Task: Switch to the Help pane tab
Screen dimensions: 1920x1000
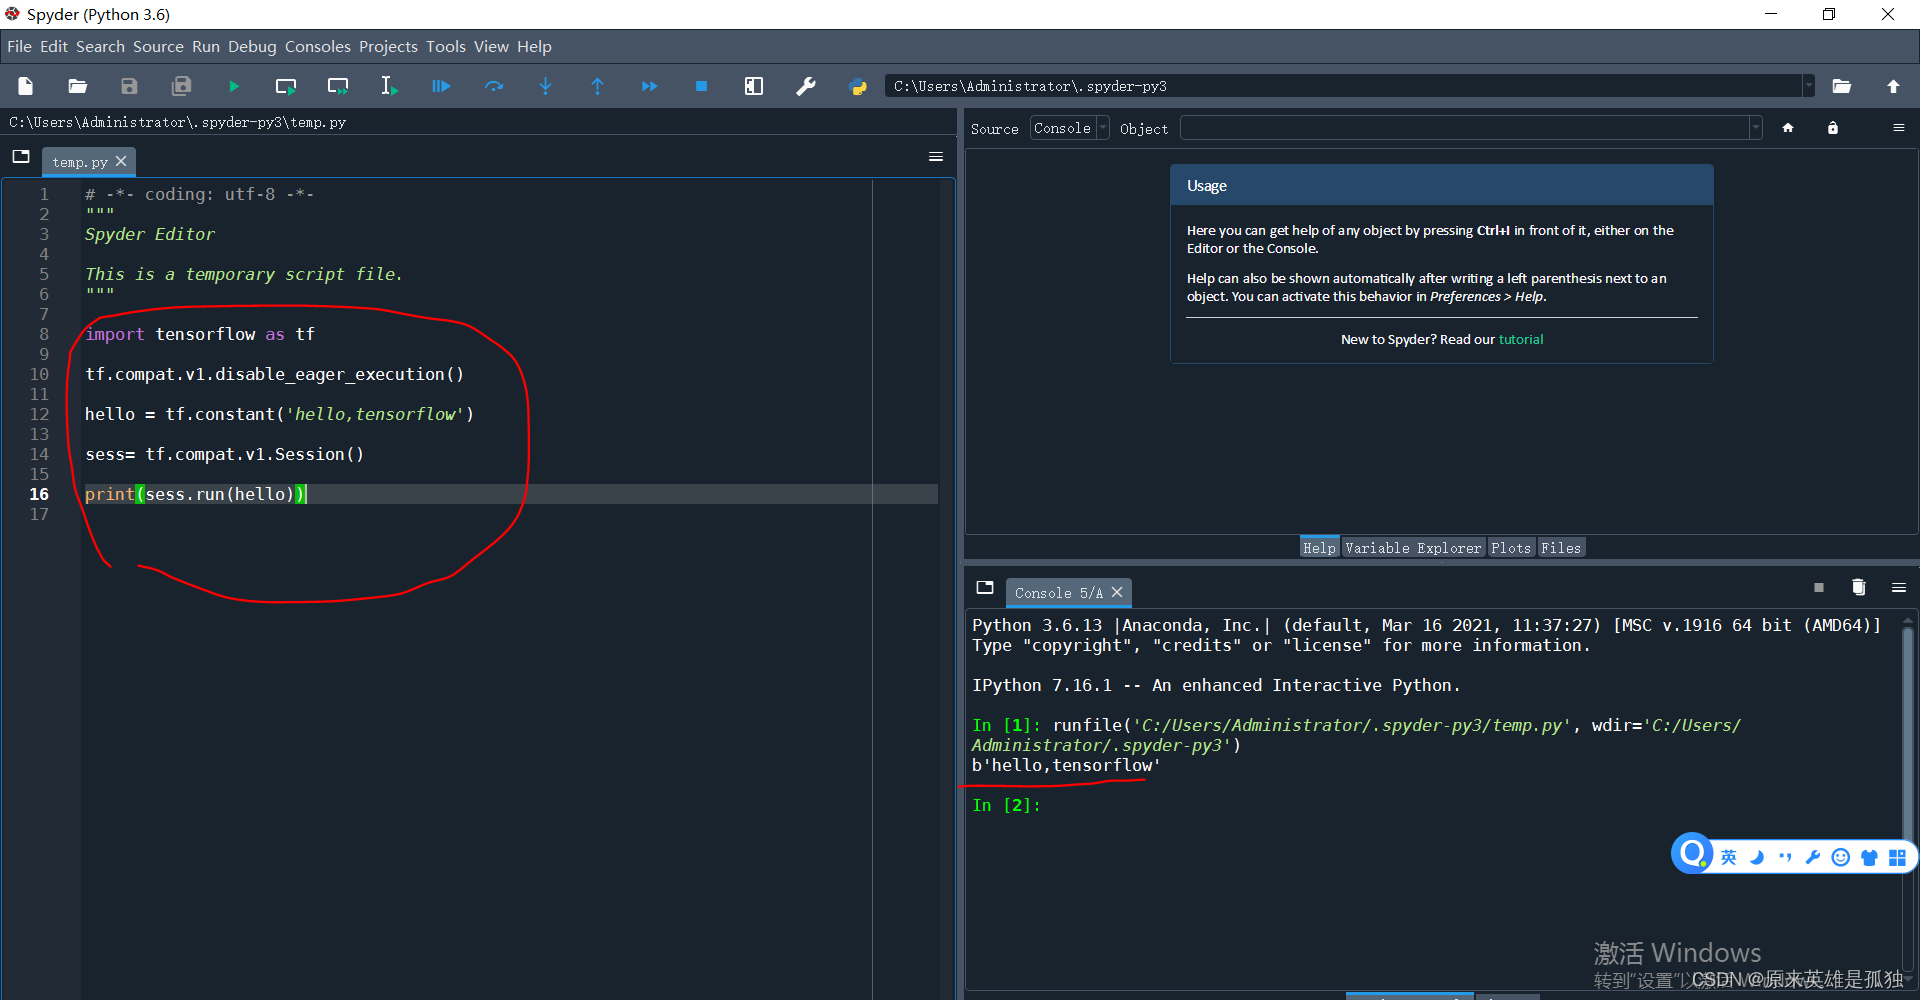Action: [1319, 547]
